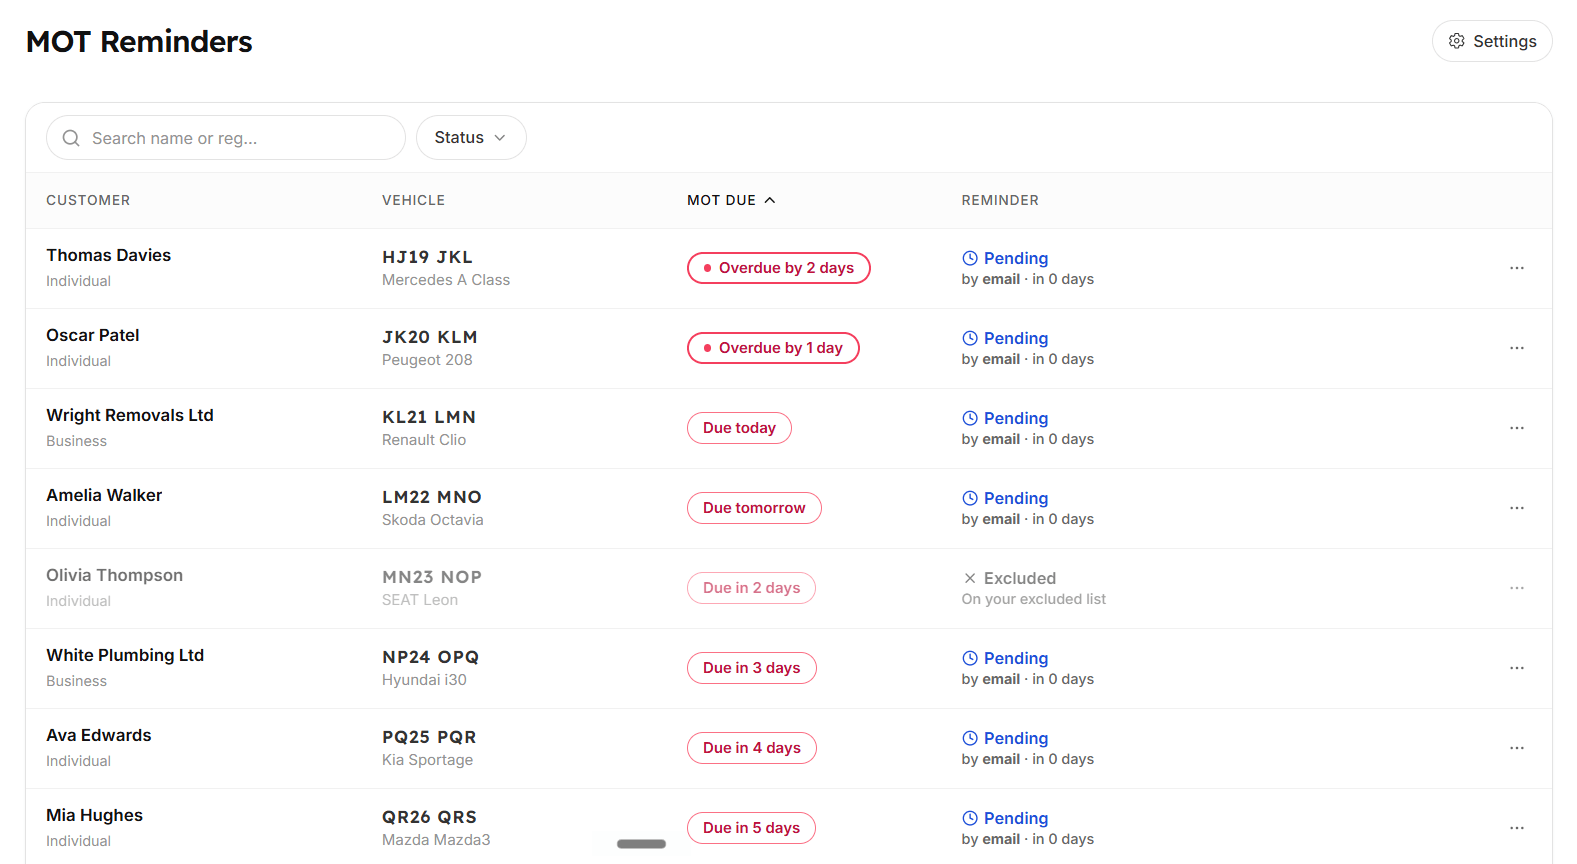This screenshot has height=864, width=1577.
Task: Click the Pending clock icon for PQ25 PQR
Action: click(x=970, y=738)
